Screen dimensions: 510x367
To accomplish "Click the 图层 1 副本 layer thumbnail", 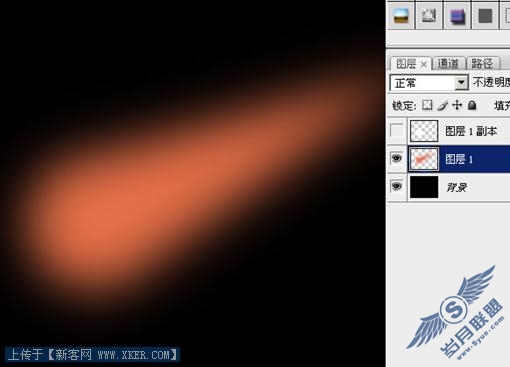I will point(424,131).
